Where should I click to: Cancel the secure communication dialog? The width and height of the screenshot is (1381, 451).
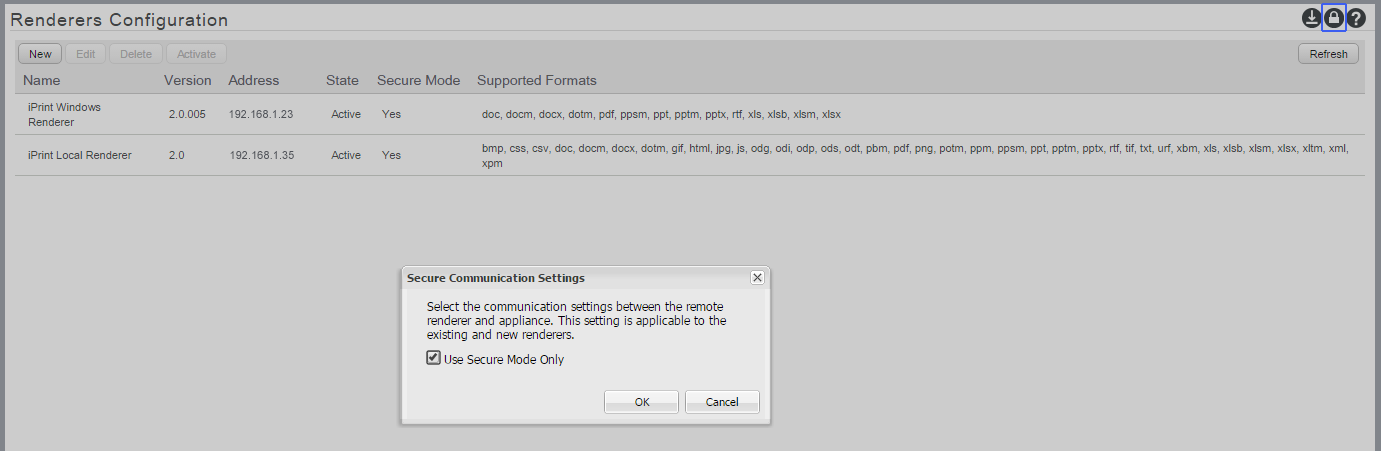click(x=722, y=402)
